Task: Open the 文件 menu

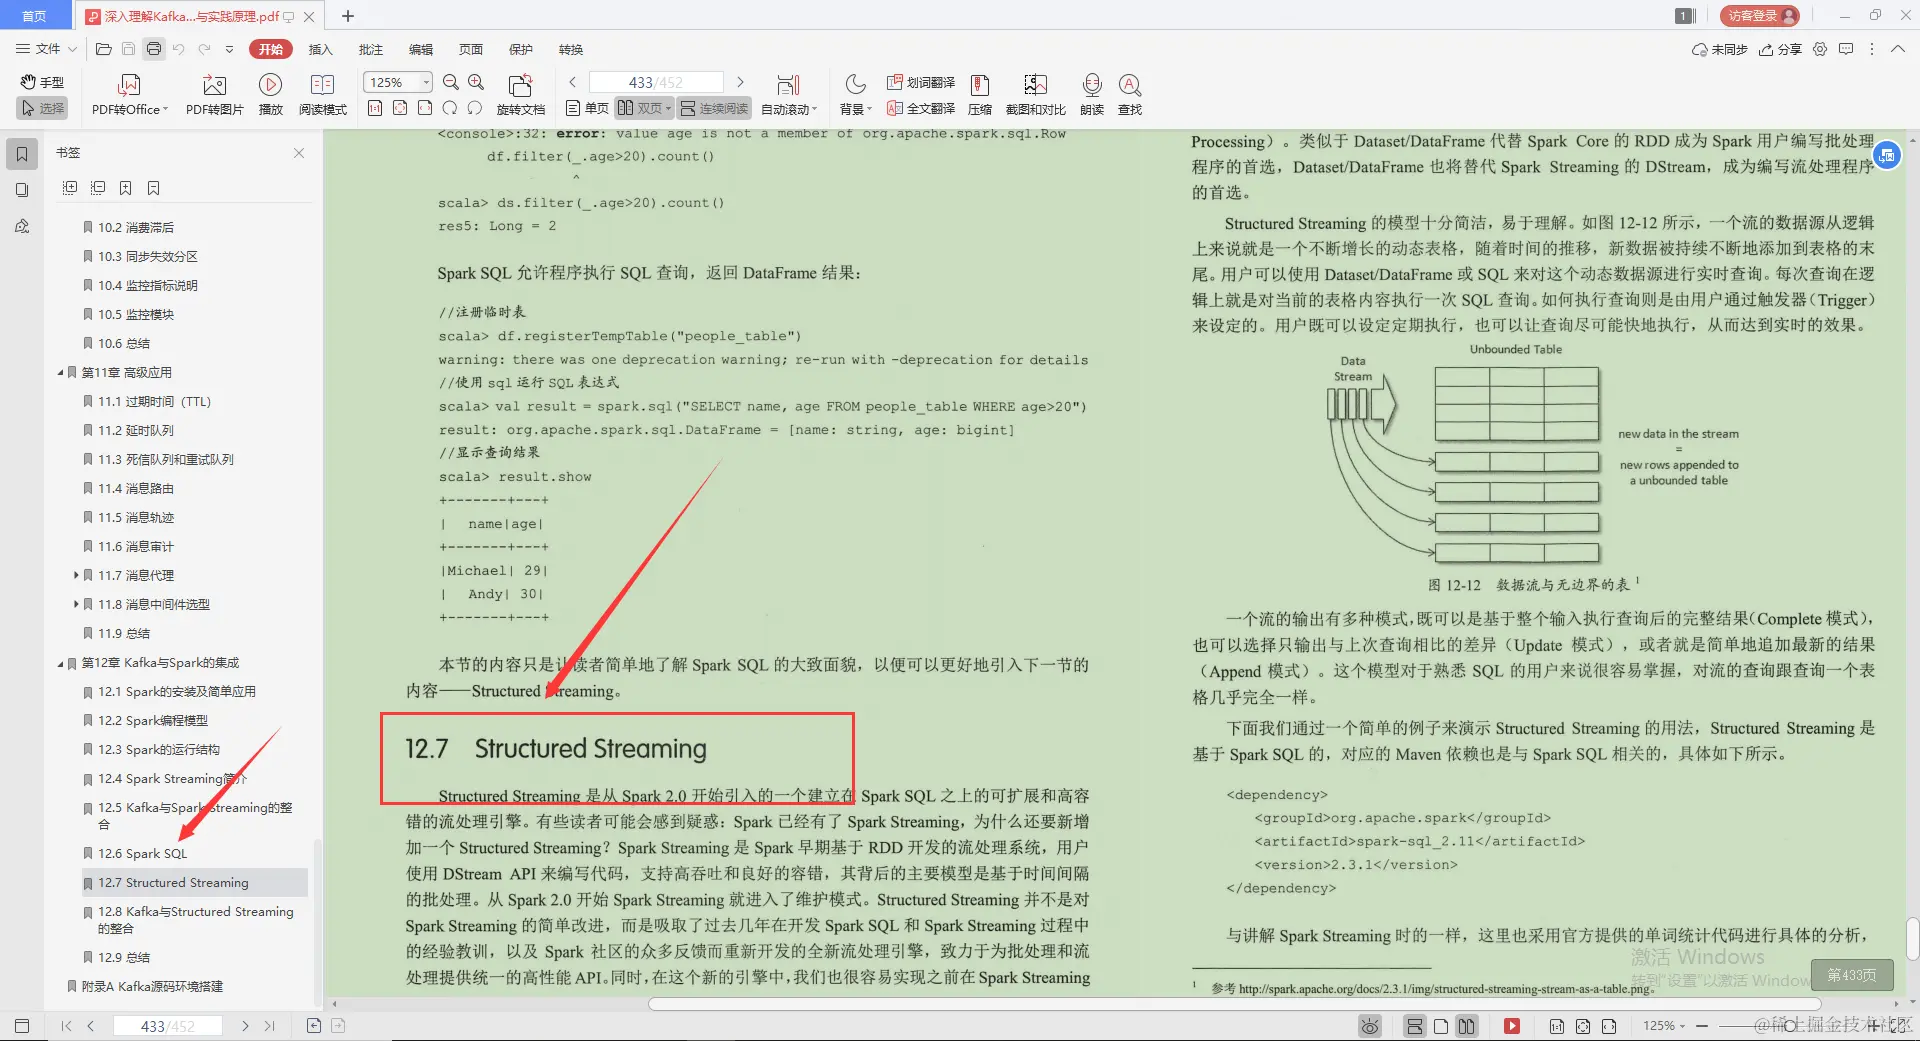Action: [44, 49]
